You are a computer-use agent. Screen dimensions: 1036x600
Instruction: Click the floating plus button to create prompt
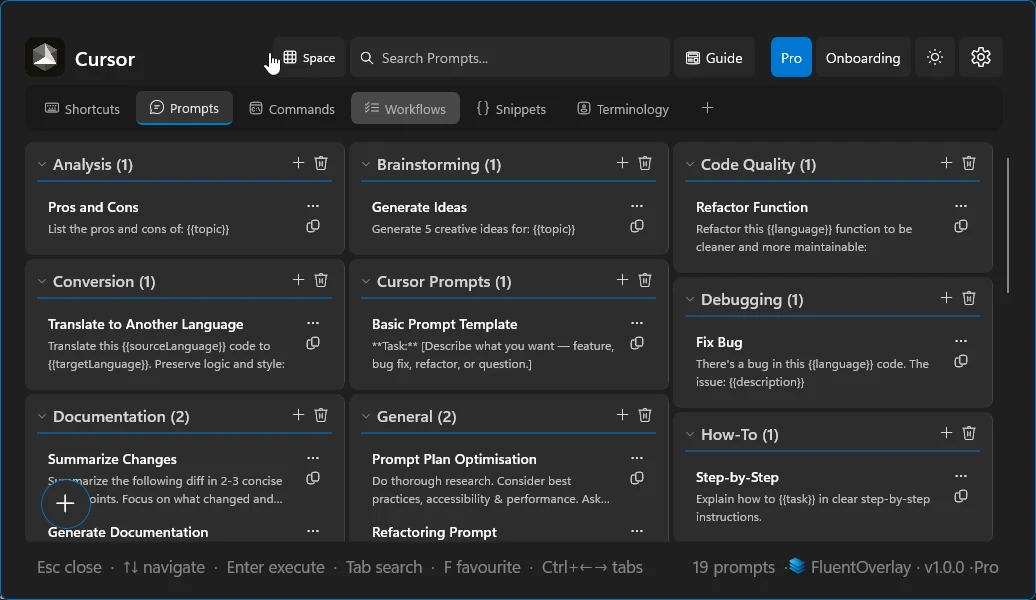(65, 504)
